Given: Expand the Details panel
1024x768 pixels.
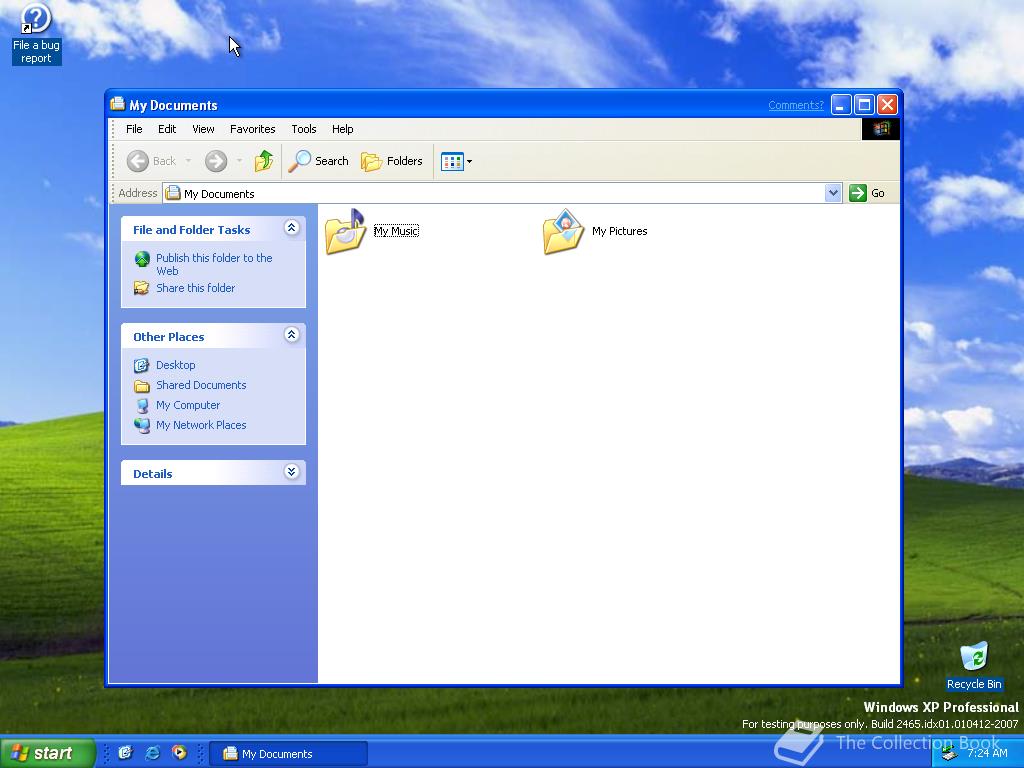Looking at the screenshot, I should point(291,472).
